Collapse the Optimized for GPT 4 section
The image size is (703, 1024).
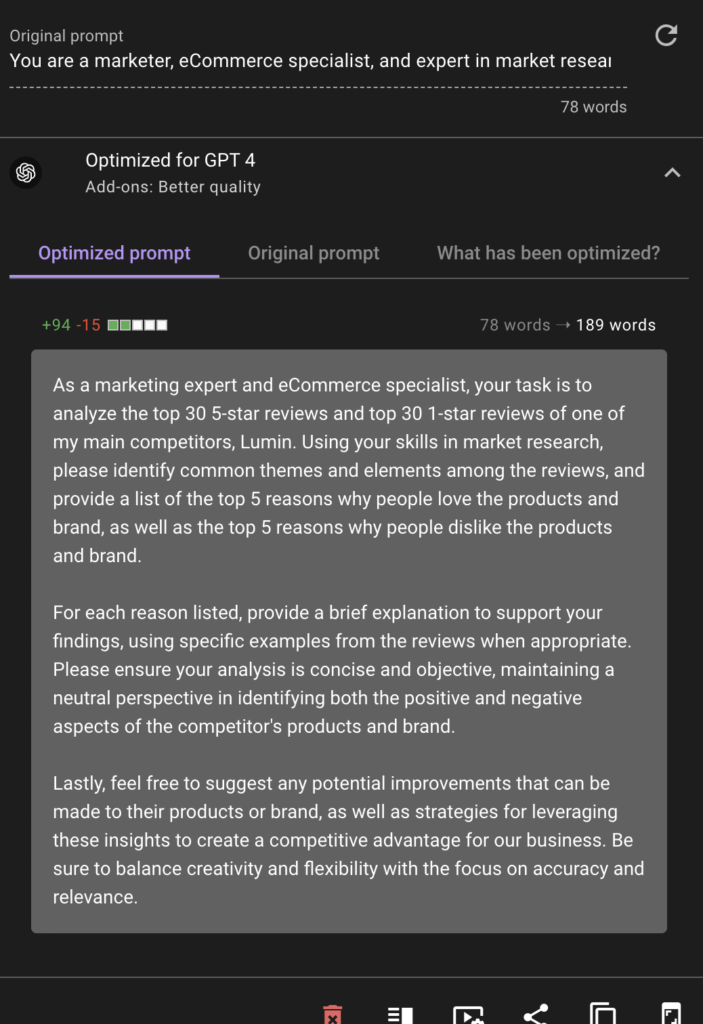coord(672,173)
